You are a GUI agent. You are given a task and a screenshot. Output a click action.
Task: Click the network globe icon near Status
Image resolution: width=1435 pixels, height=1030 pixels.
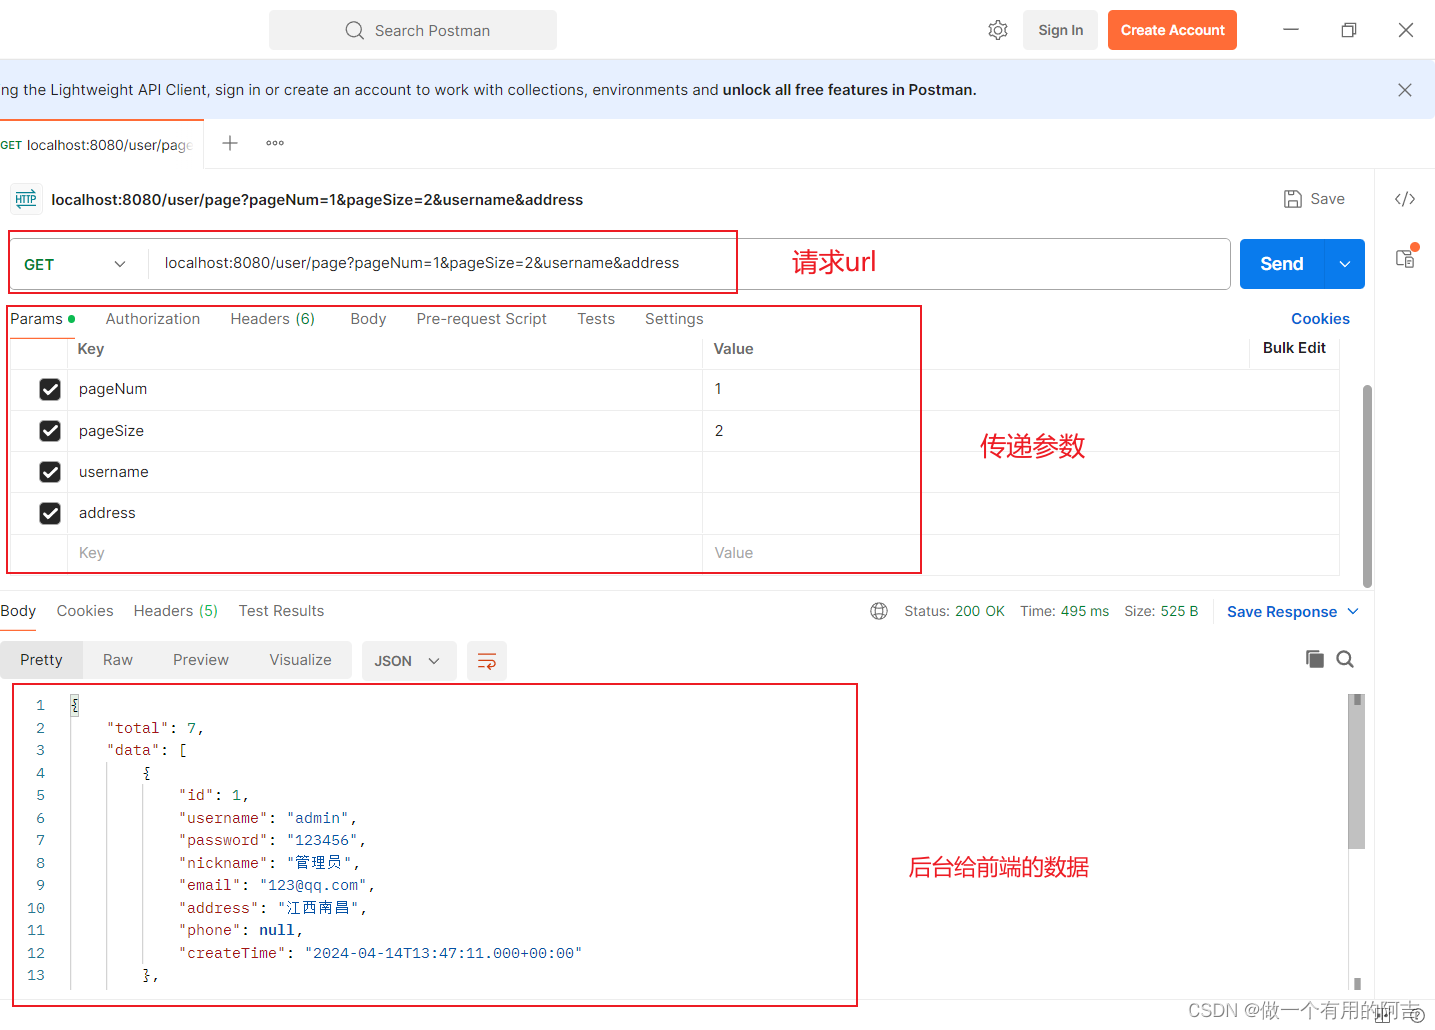point(879,611)
